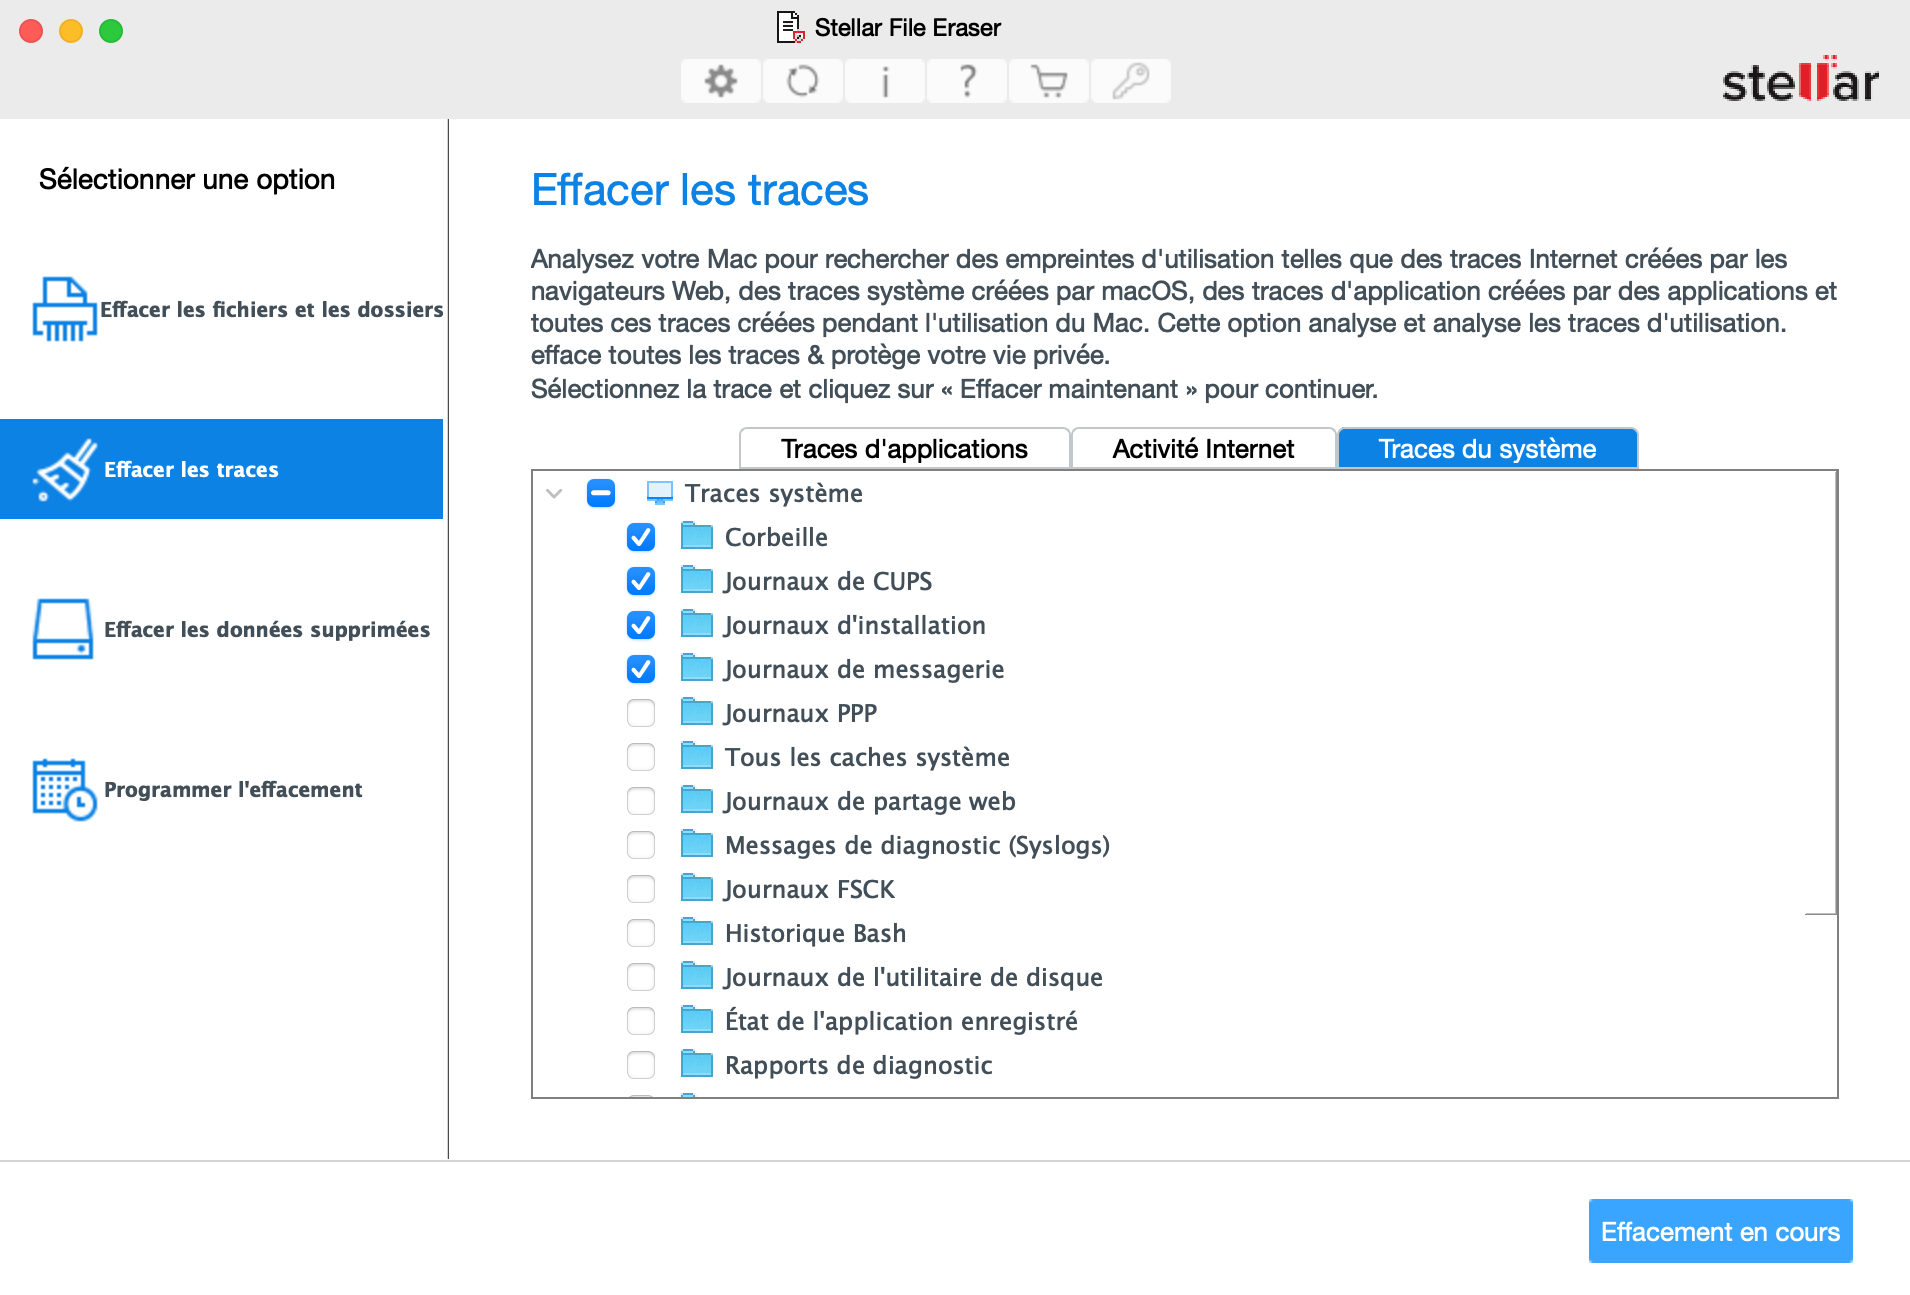Open the info (i) toolbar icon
Screen dimensions: 1910x1295
pyautogui.click(x=885, y=81)
